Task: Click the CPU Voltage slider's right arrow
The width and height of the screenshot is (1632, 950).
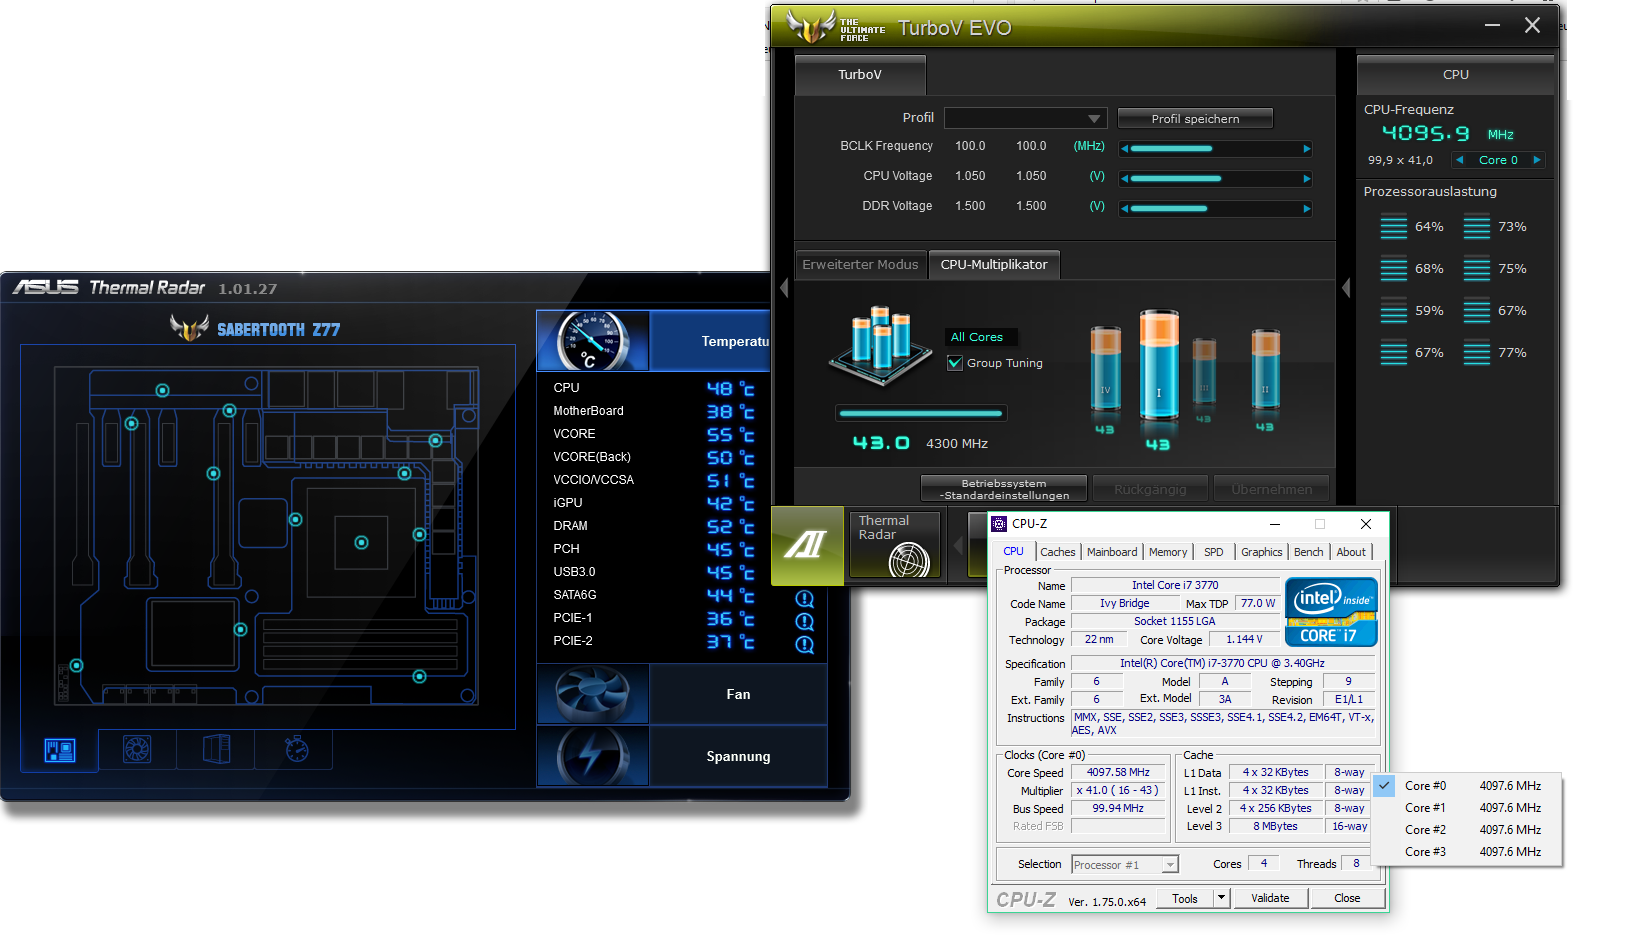Action: click(1307, 179)
